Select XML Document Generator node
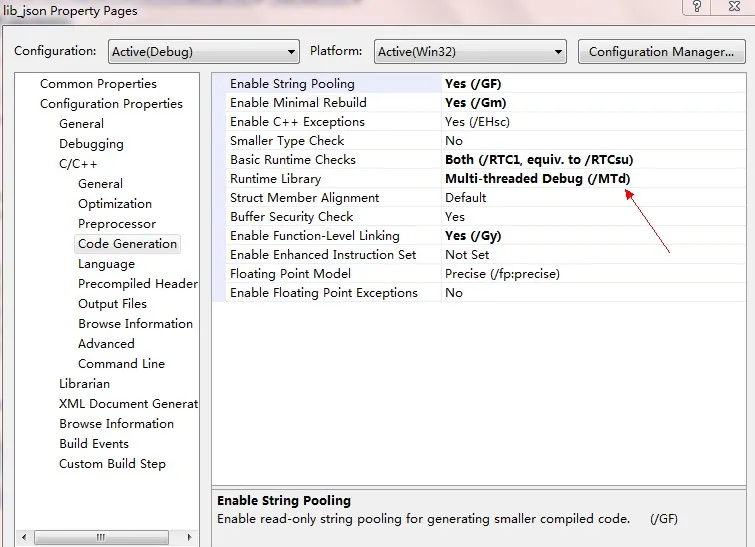 pyautogui.click(x=129, y=404)
